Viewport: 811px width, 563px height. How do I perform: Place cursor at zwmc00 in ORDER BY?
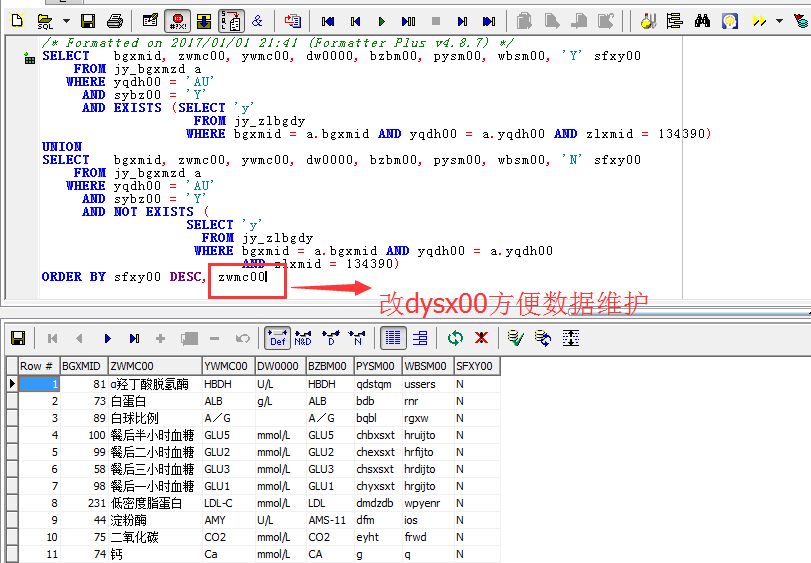pyautogui.click(x=242, y=277)
